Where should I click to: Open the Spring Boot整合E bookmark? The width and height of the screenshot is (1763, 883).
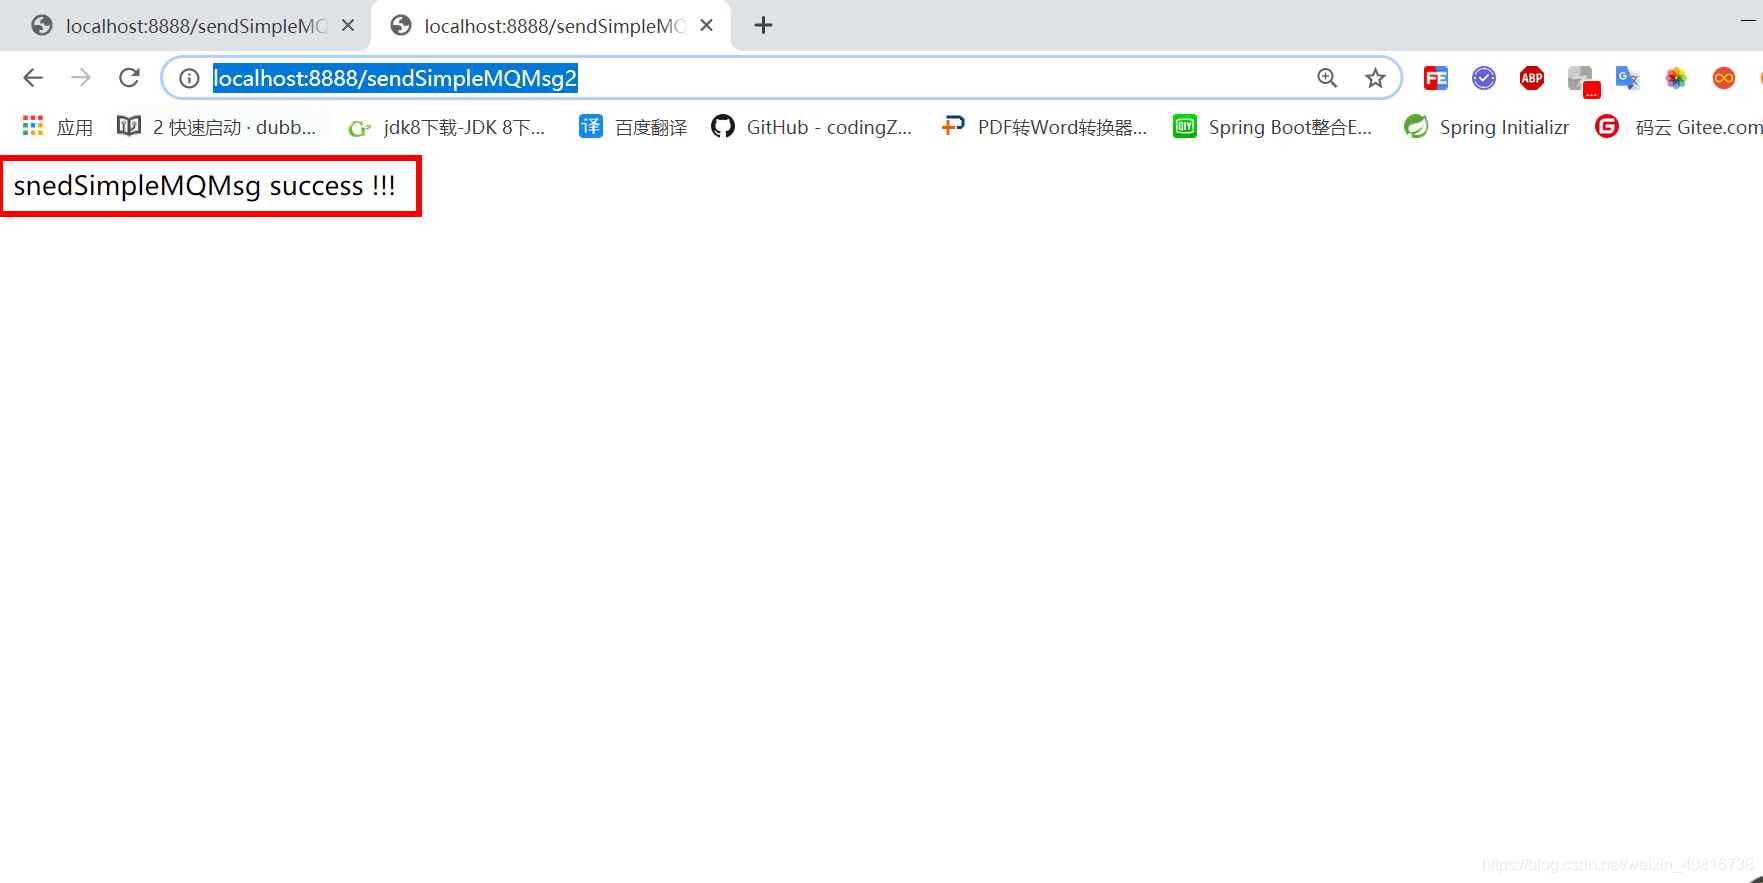tap(1272, 127)
